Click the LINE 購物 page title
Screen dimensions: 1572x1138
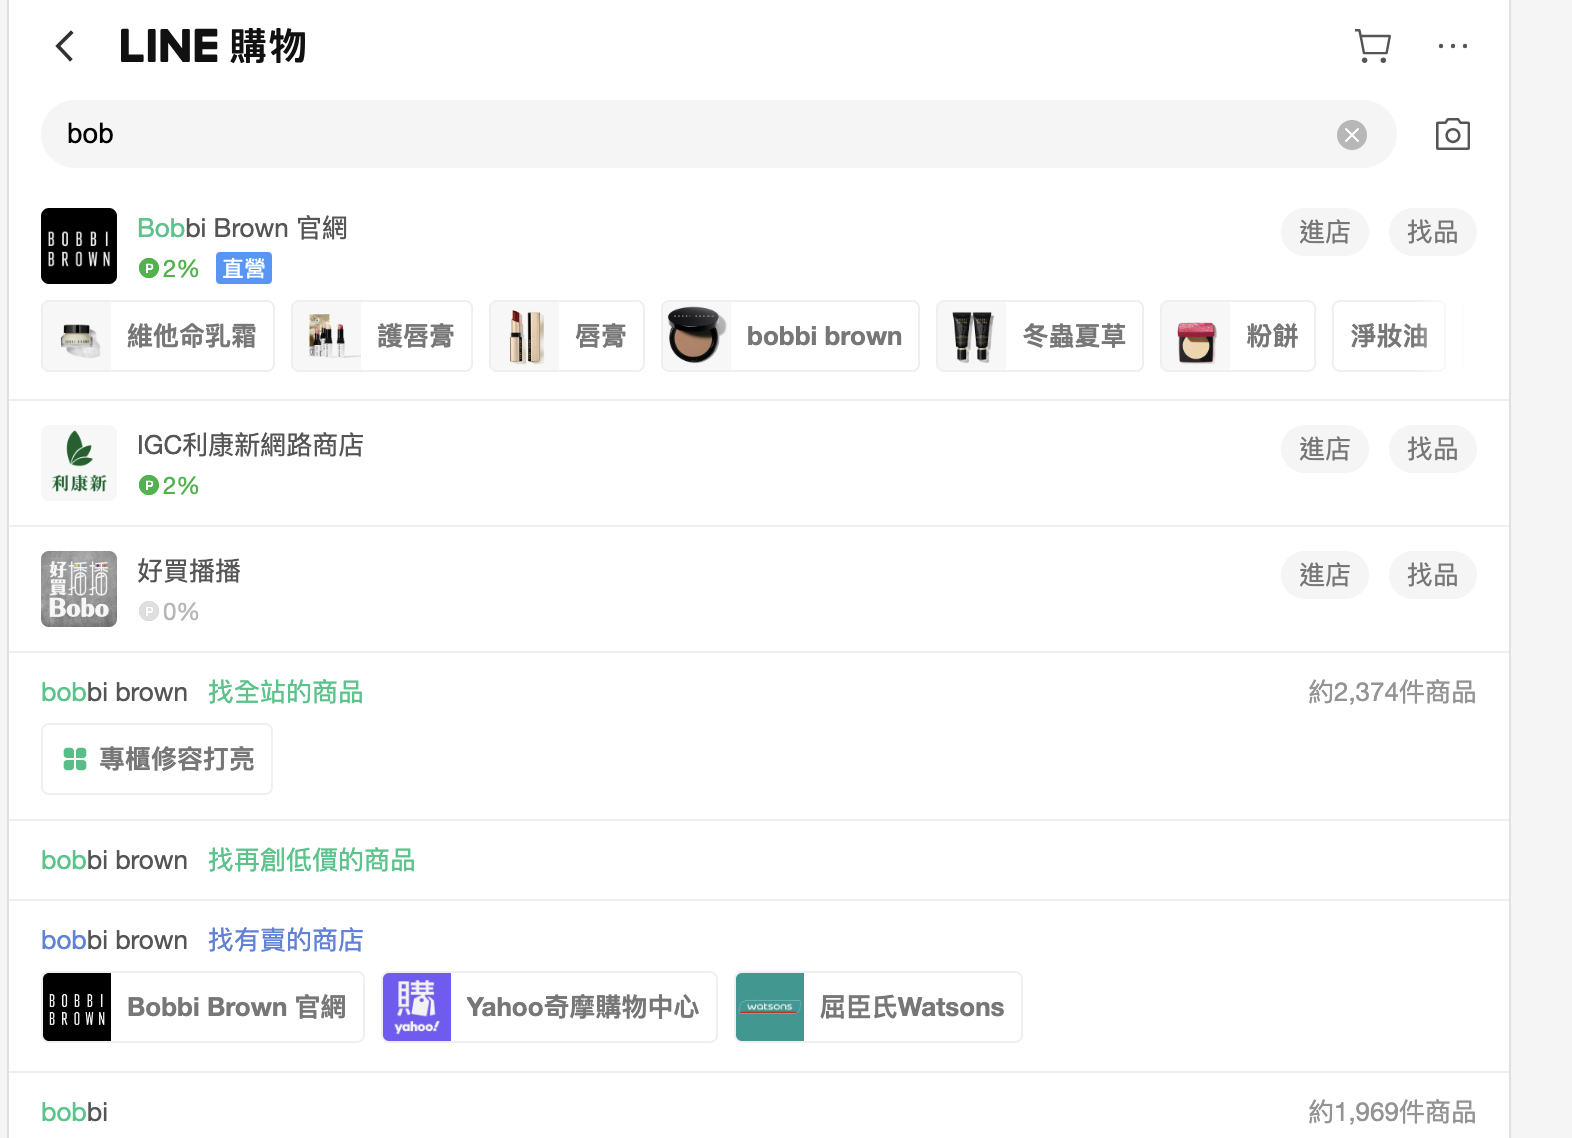(x=212, y=46)
